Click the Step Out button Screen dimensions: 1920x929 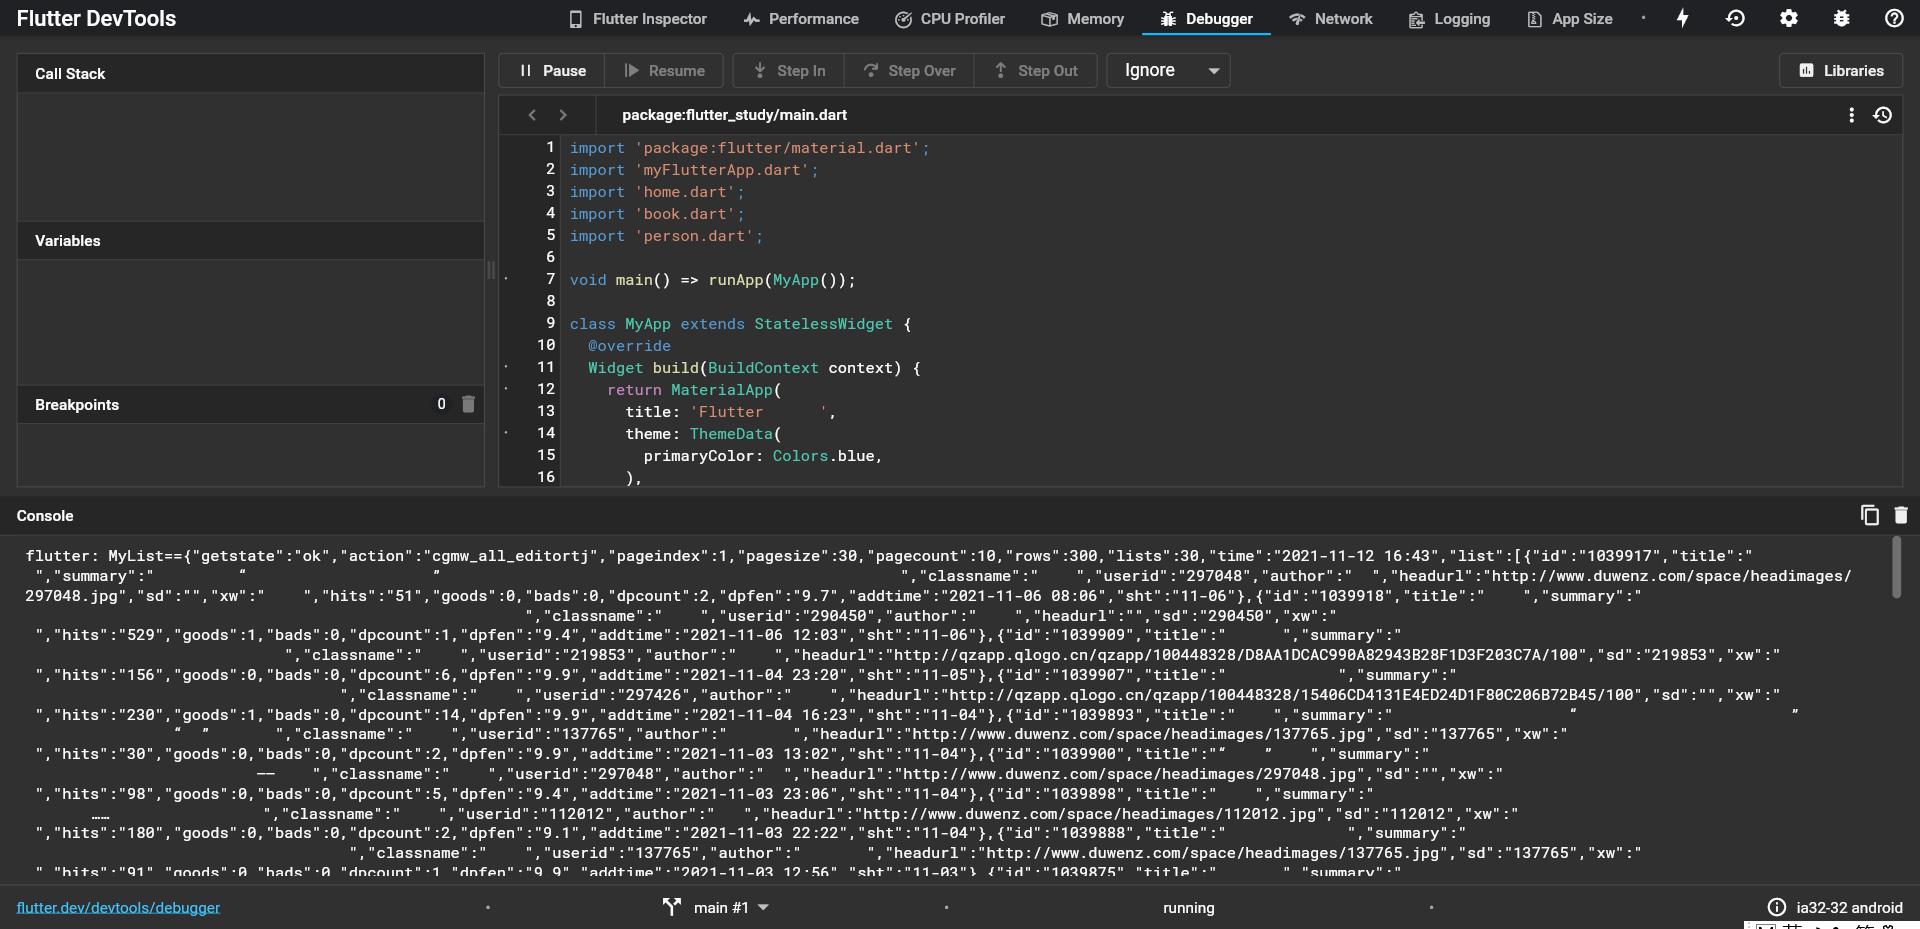tap(1036, 70)
